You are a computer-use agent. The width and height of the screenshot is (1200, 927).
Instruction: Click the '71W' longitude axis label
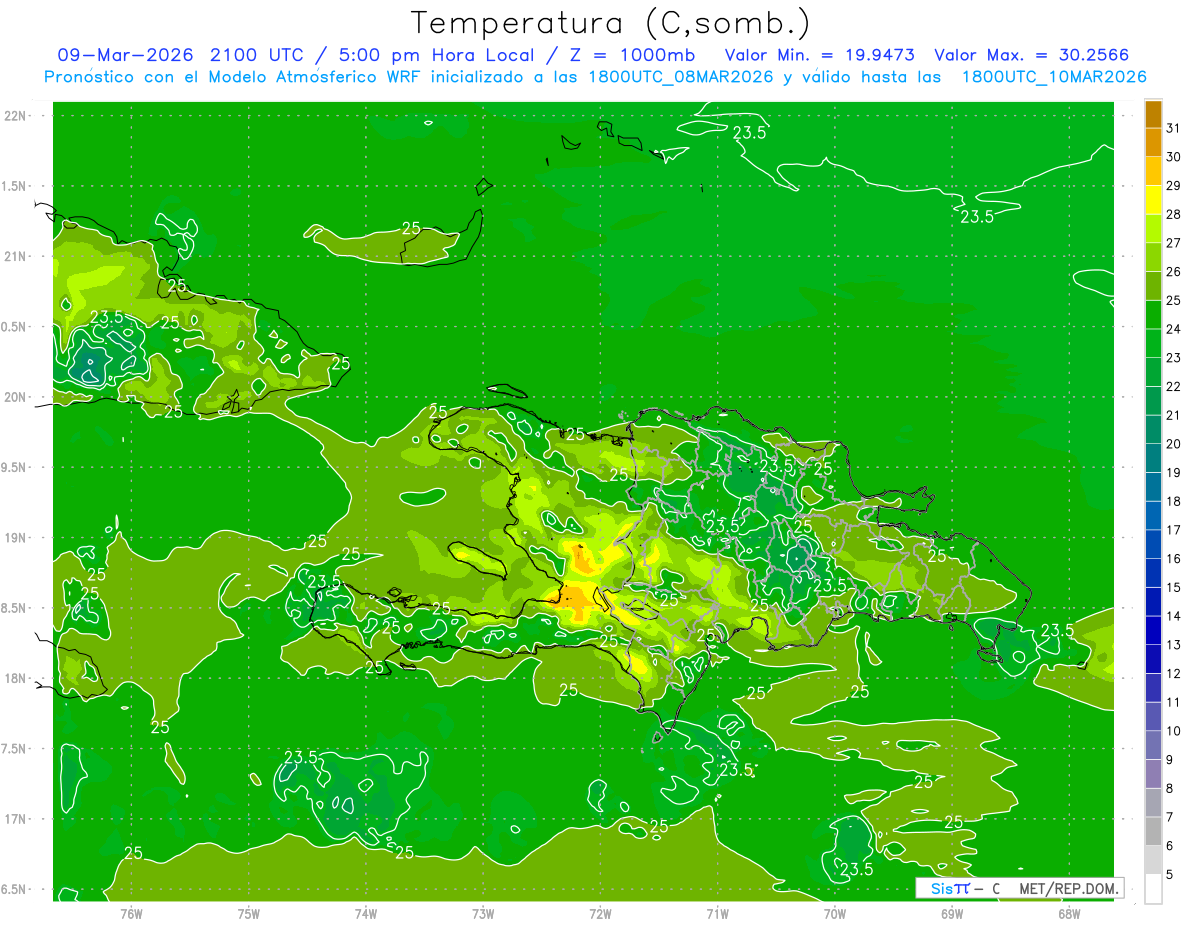[717, 913]
